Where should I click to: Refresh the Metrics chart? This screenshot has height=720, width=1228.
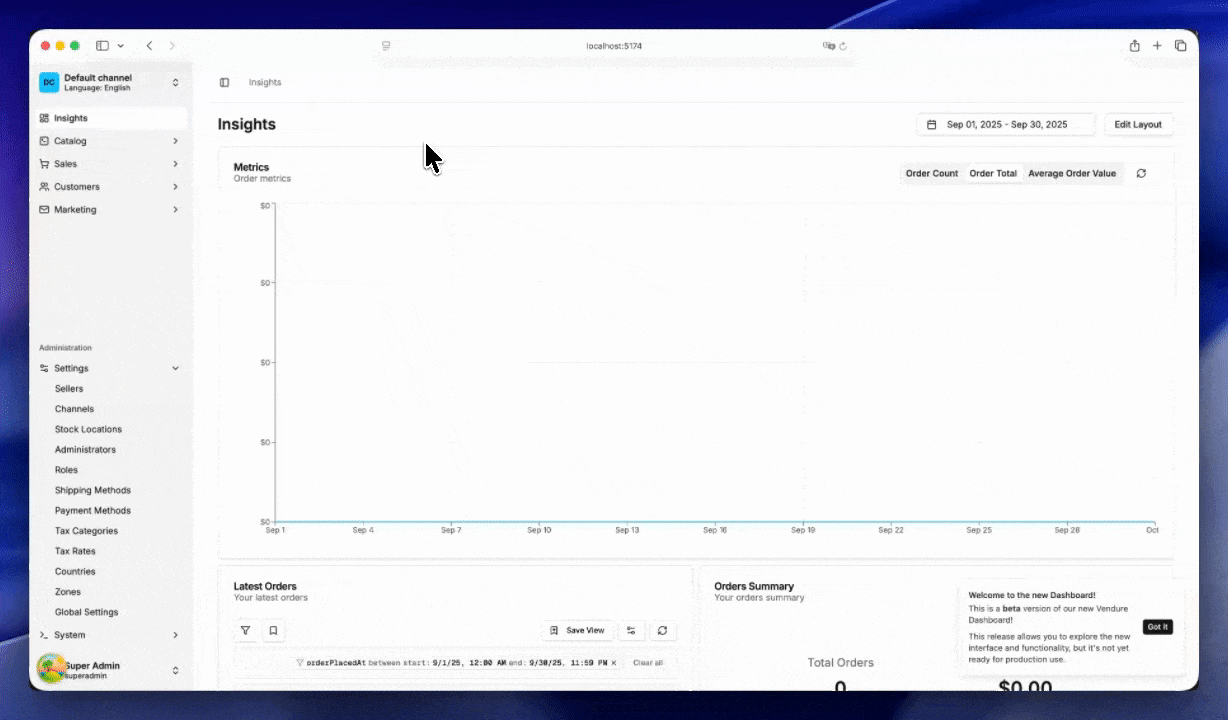click(1141, 173)
